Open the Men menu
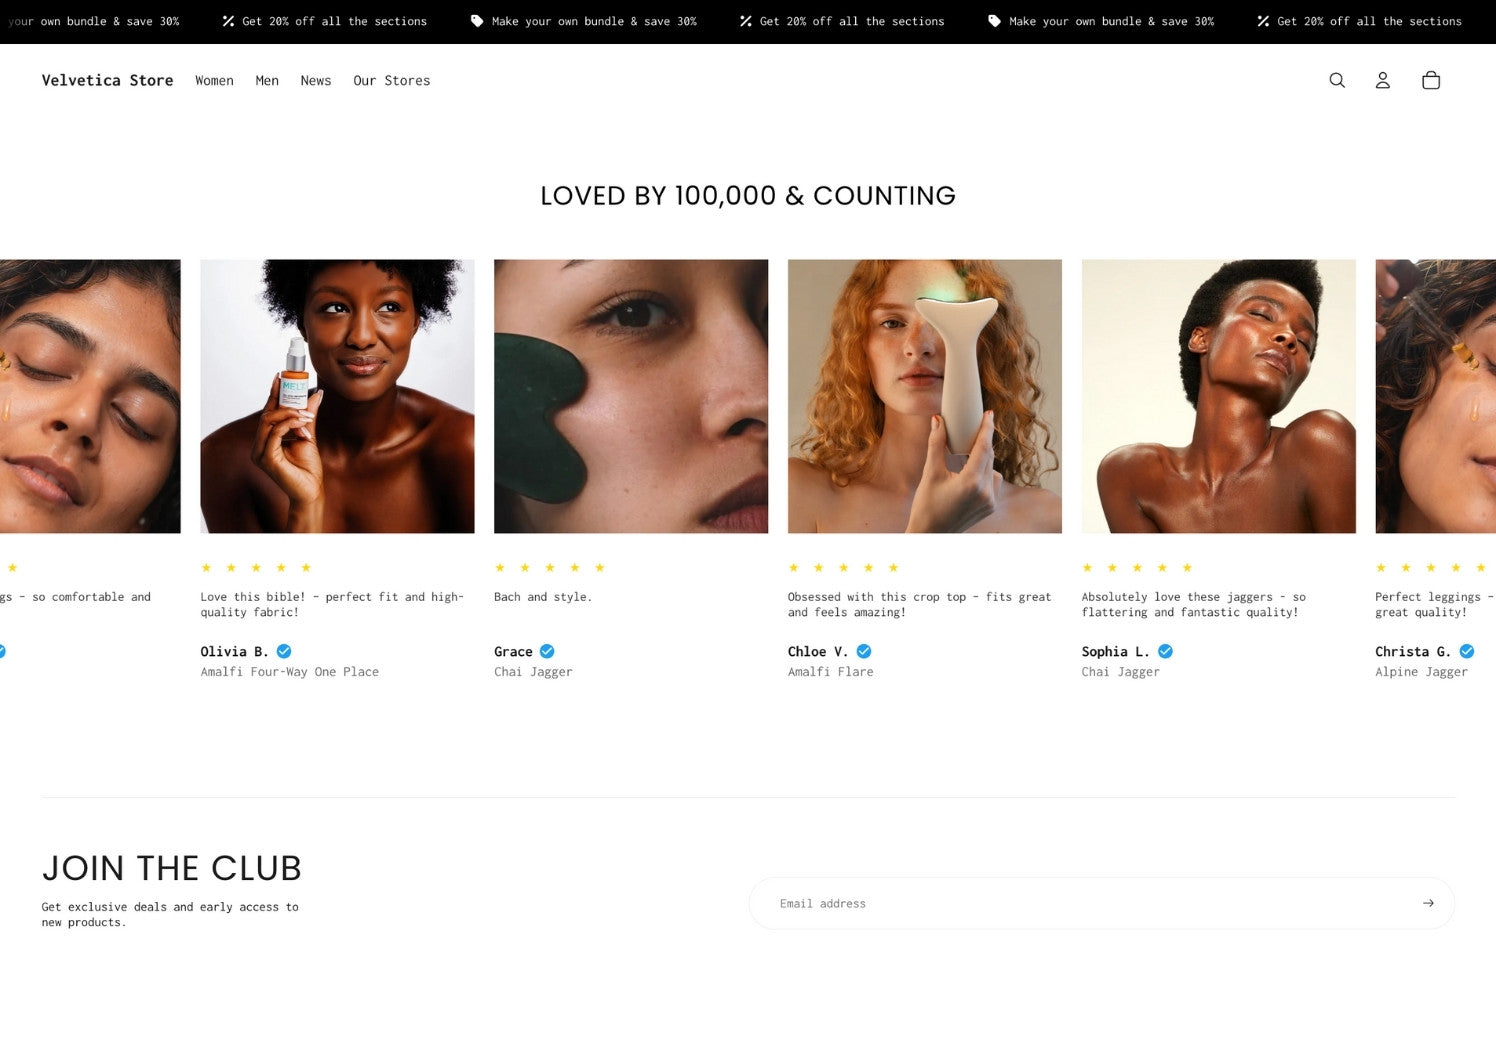Image resolution: width=1496 pixels, height=1046 pixels. pyautogui.click(x=267, y=80)
